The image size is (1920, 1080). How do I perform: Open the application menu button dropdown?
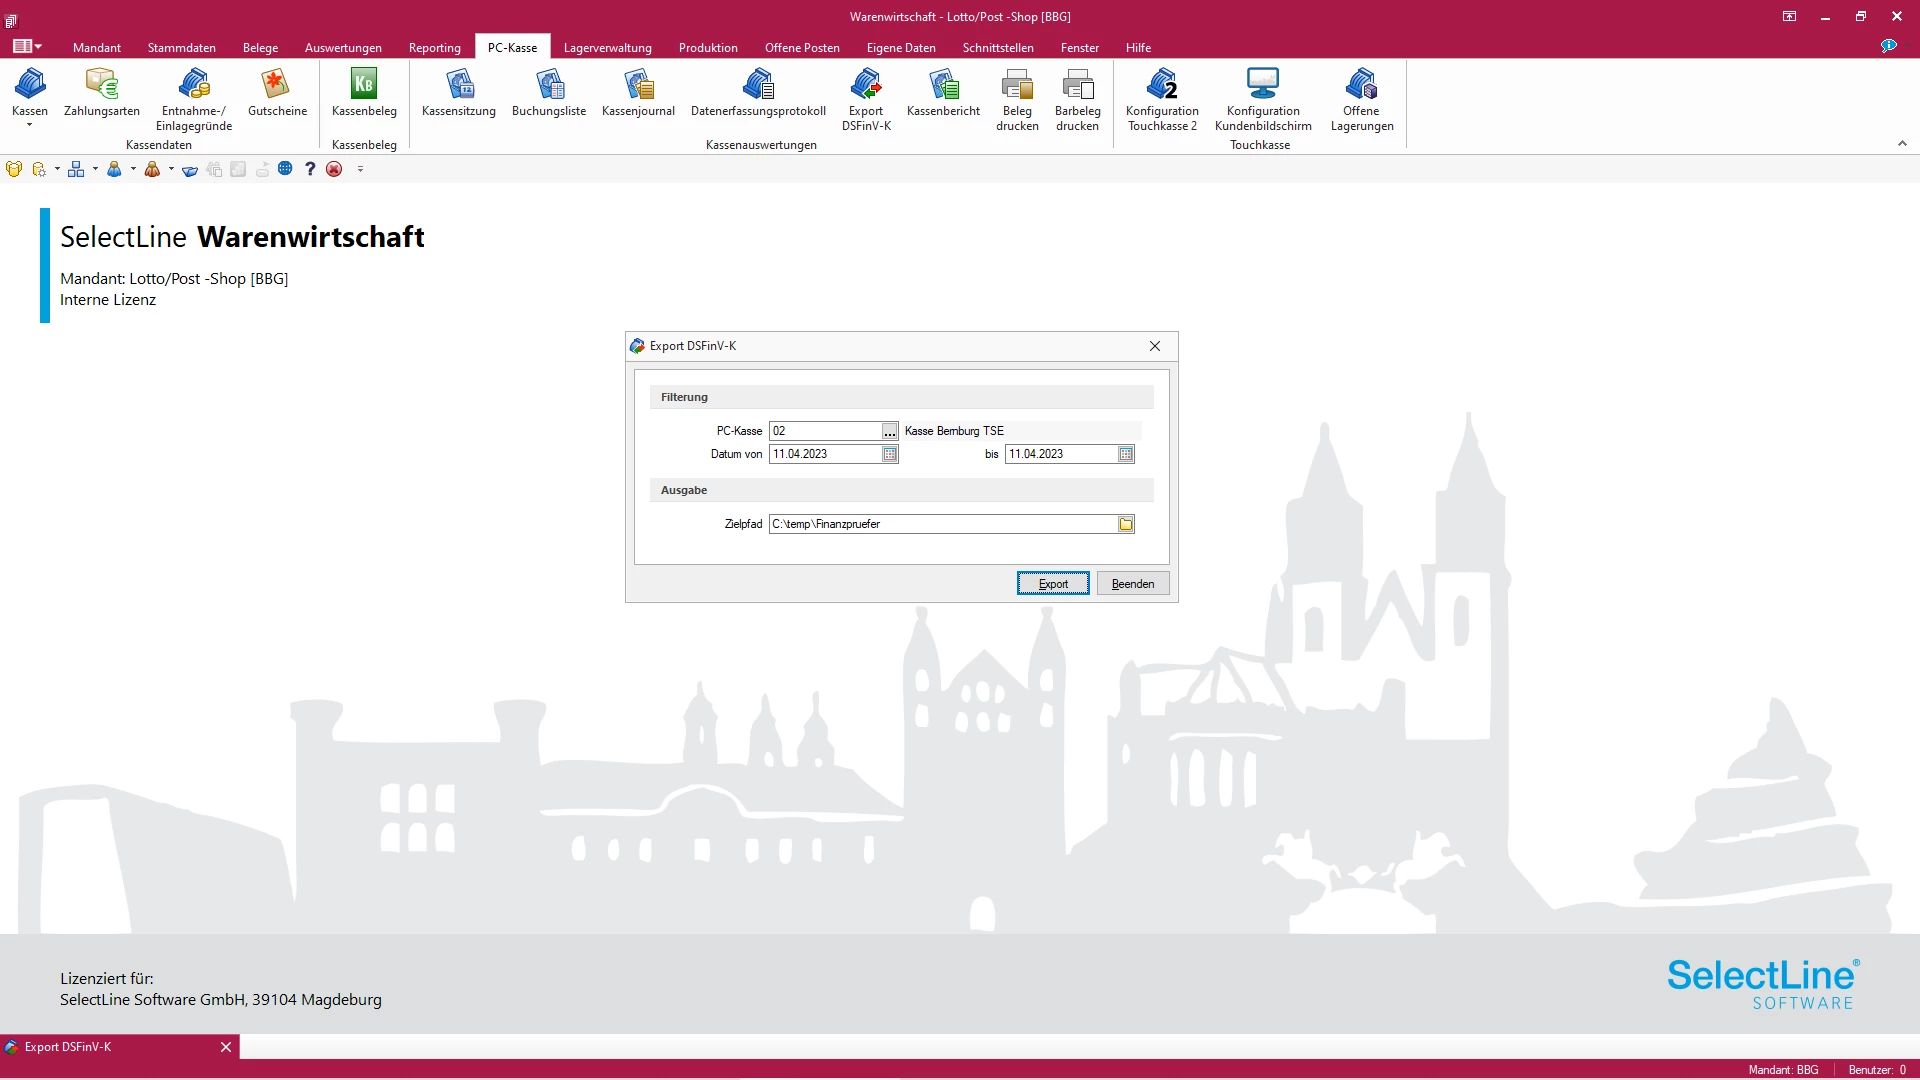[x=27, y=46]
